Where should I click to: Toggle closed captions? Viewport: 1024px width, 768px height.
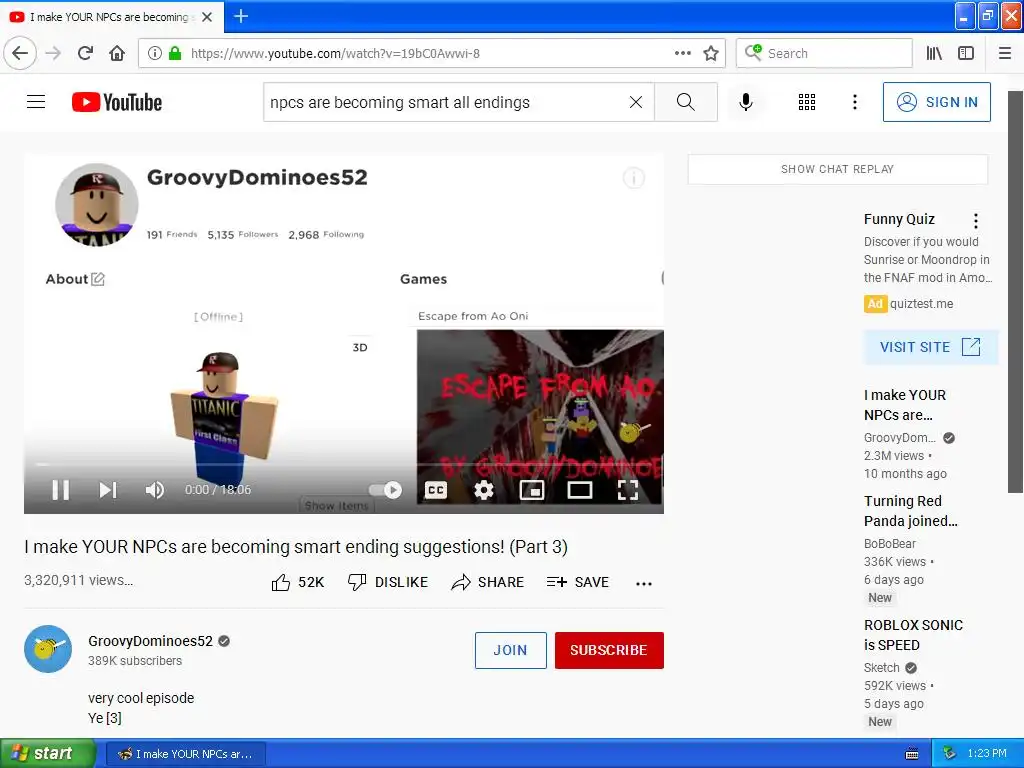(x=436, y=490)
